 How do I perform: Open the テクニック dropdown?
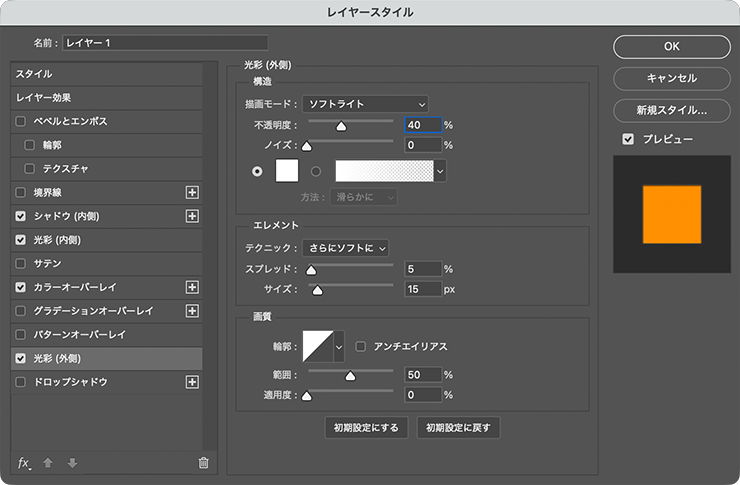coord(345,247)
